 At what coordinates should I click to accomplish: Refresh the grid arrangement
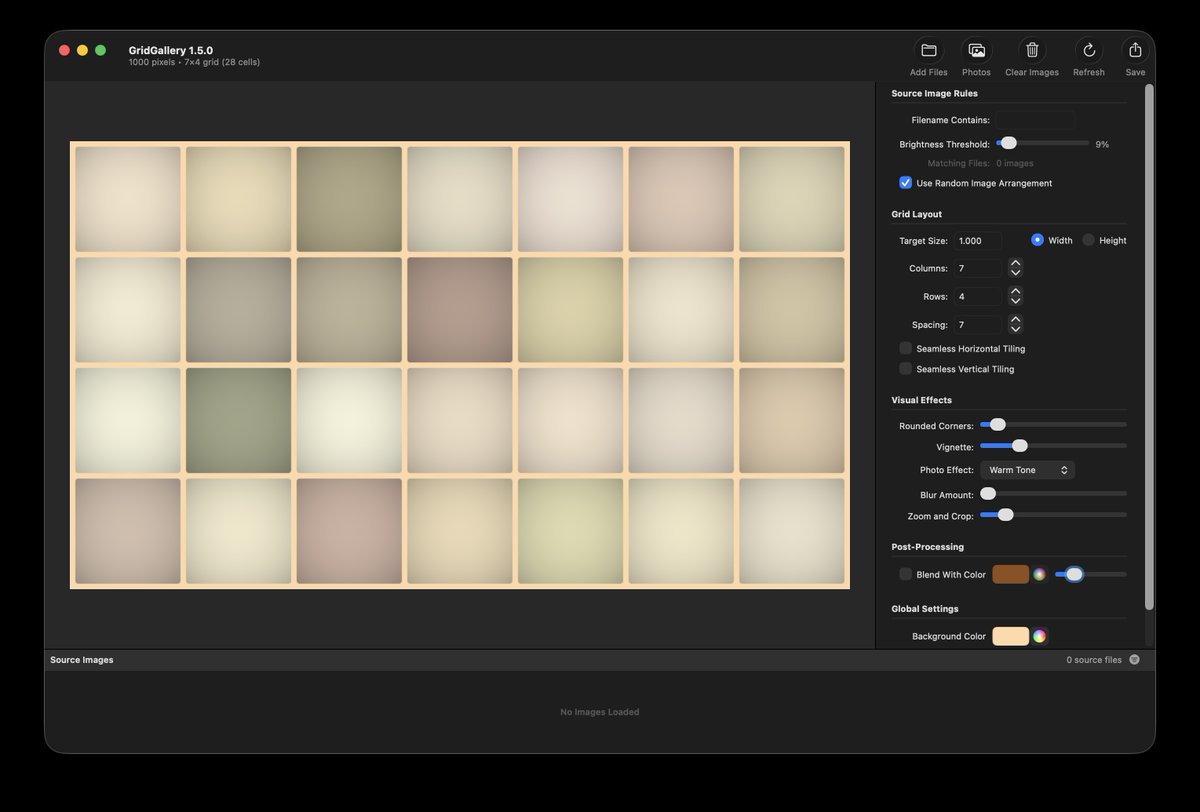pyautogui.click(x=1089, y=50)
